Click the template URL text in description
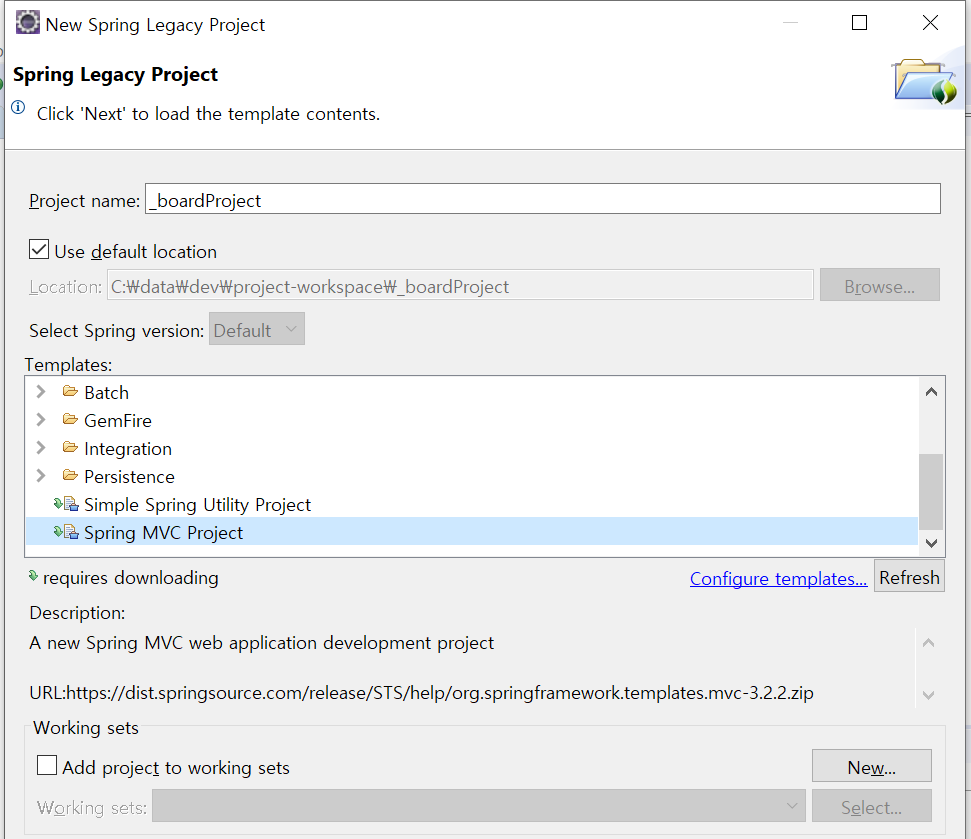The image size is (971, 839). click(x=421, y=692)
